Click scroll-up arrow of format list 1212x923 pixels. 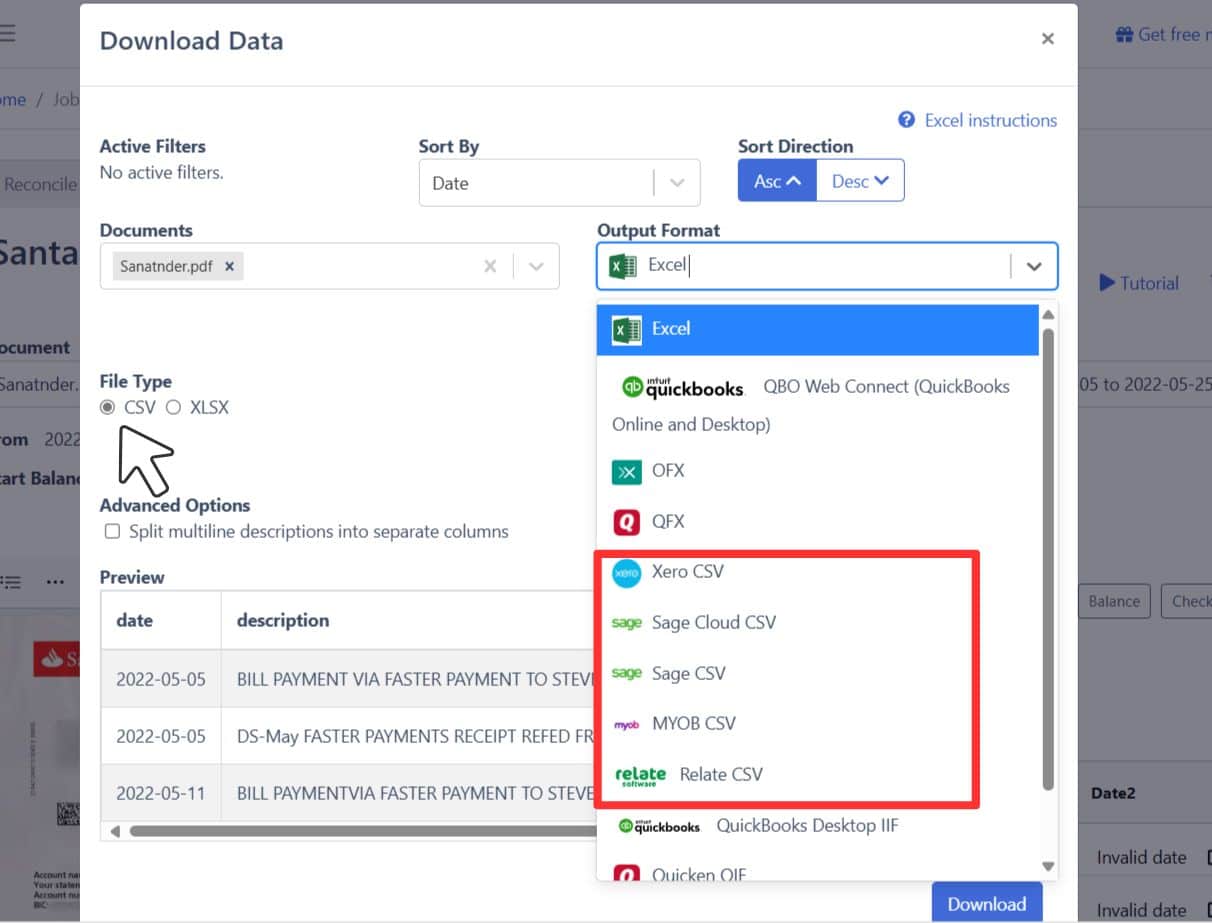click(1048, 315)
